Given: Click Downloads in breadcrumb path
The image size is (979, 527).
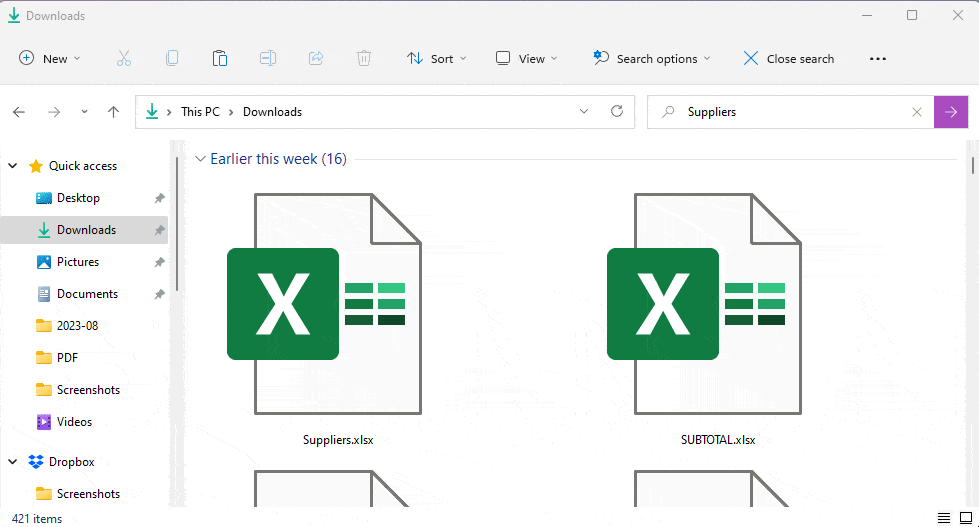Looking at the screenshot, I should point(272,112).
